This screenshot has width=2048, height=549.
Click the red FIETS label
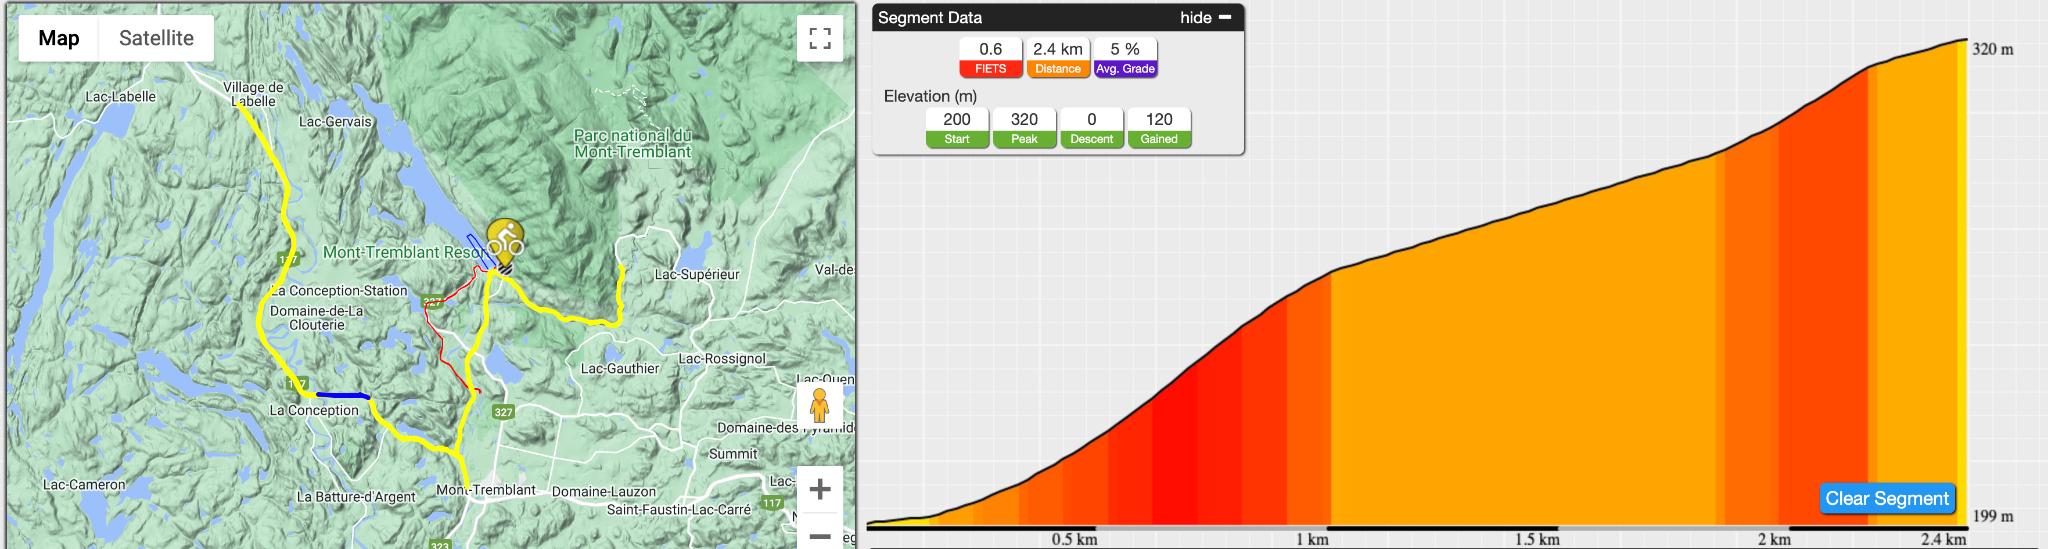pyautogui.click(x=990, y=69)
